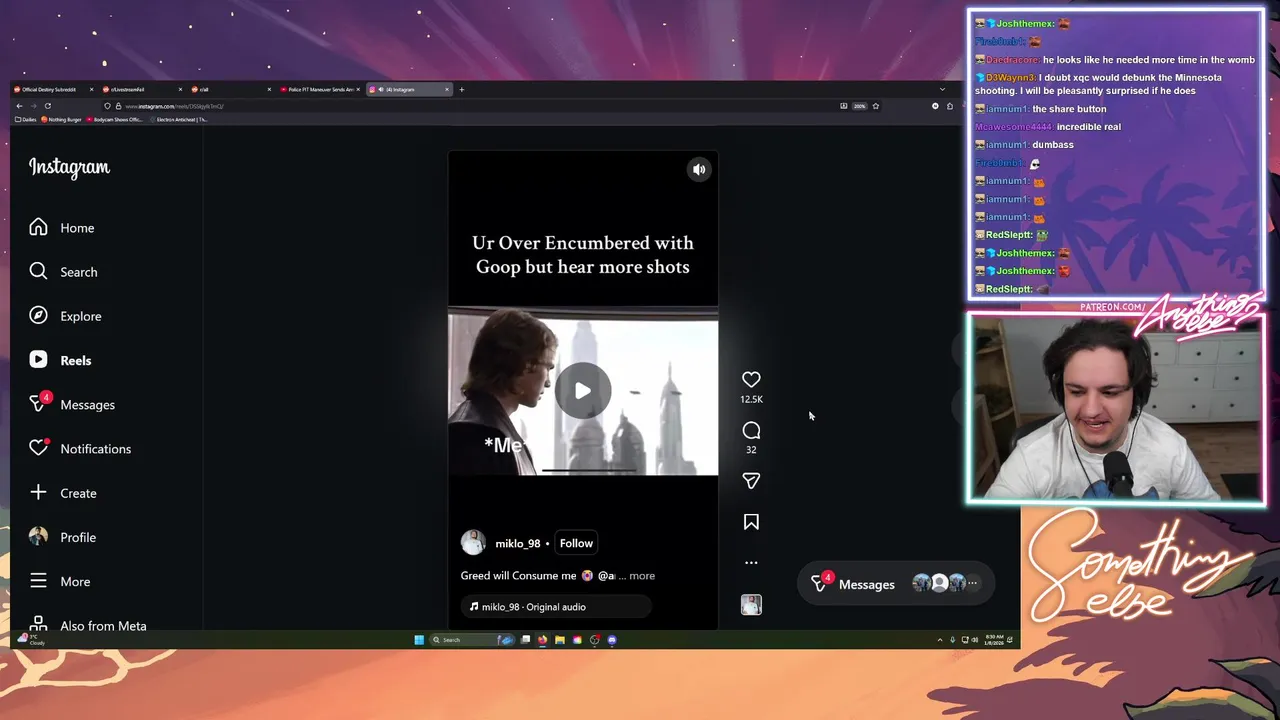Open the three dots in floating Messages widget
Image resolution: width=1280 pixels, height=720 pixels.
(972, 583)
